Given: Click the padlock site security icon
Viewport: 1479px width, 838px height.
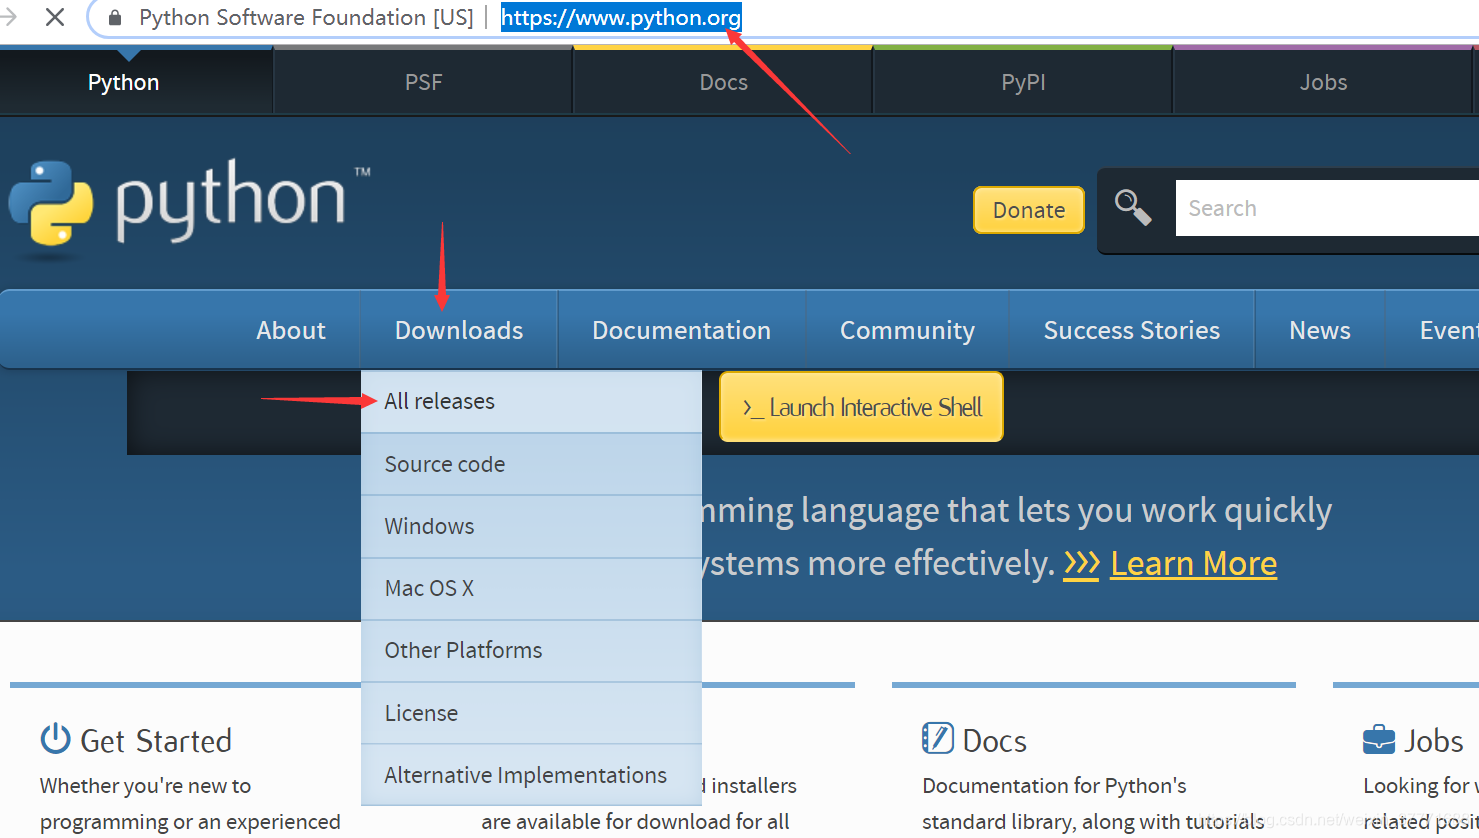Looking at the screenshot, I should (x=115, y=17).
